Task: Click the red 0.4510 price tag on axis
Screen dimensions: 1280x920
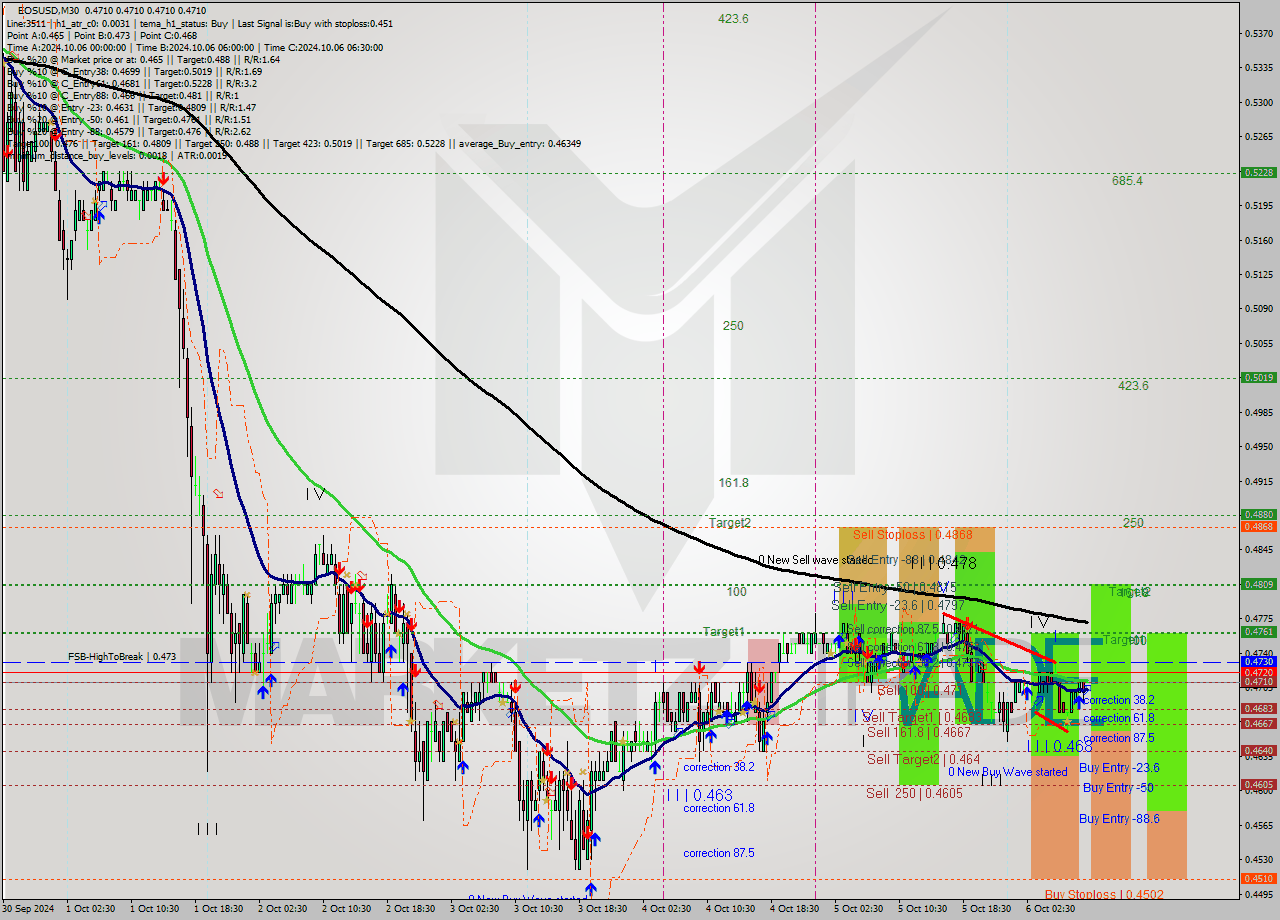Action: tap(1257, 878)
